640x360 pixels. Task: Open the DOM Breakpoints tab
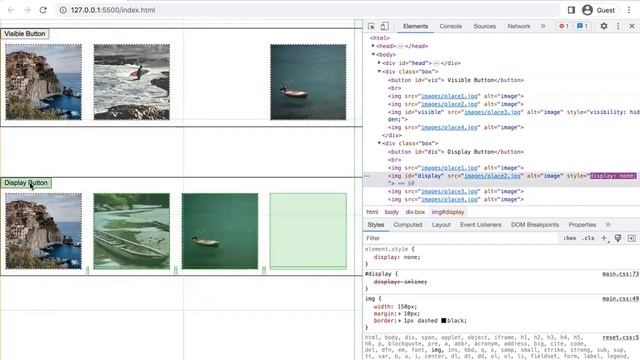pyautogui.click(x=535, y=225)
